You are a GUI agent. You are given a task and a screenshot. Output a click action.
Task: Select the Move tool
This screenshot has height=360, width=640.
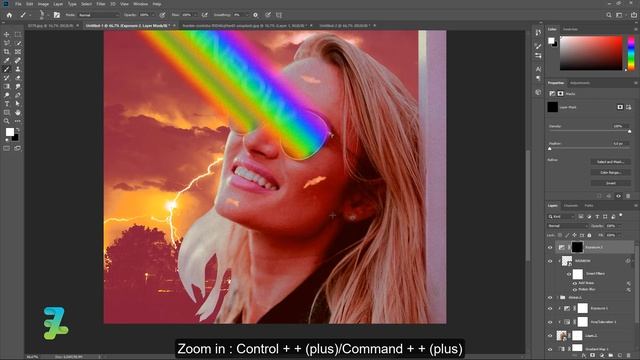click(7, 35)
